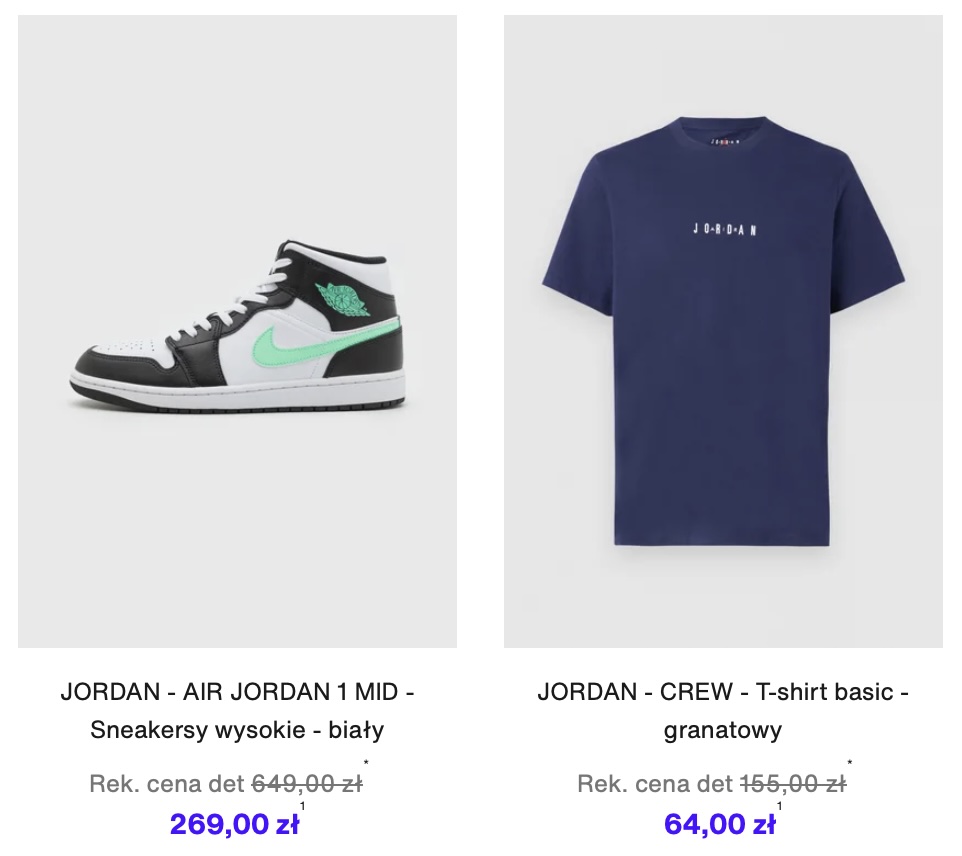Screen dimensions: 962x856
Task: Click the crossed-out 649,00 zł price
Action: (307, 784)
